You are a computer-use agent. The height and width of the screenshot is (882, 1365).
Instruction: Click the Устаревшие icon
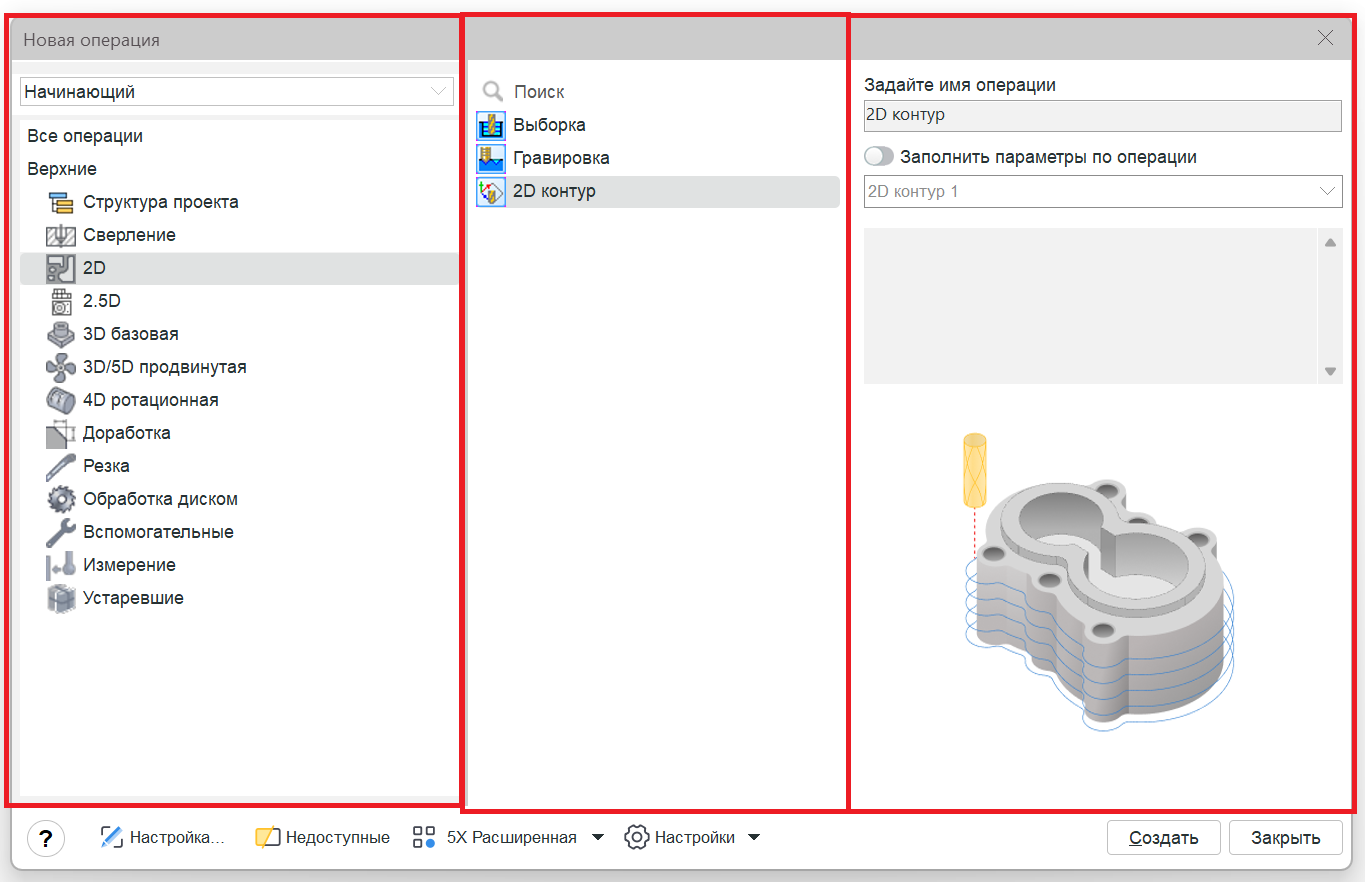tap(61, 599)
